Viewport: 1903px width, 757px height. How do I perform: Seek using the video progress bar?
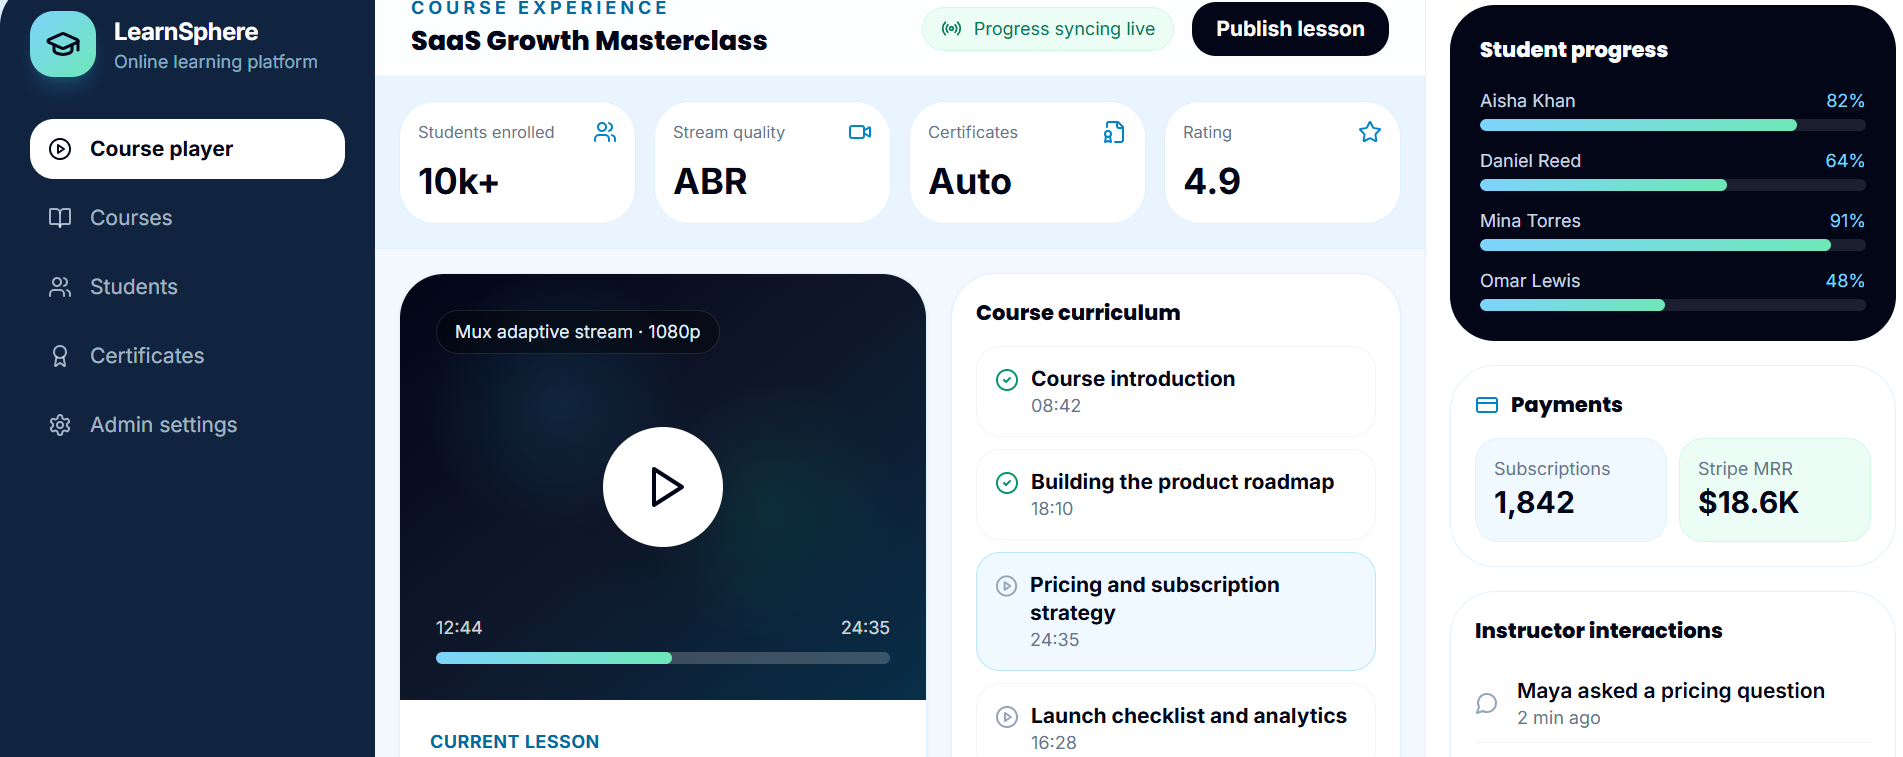(x=663, y=658)
